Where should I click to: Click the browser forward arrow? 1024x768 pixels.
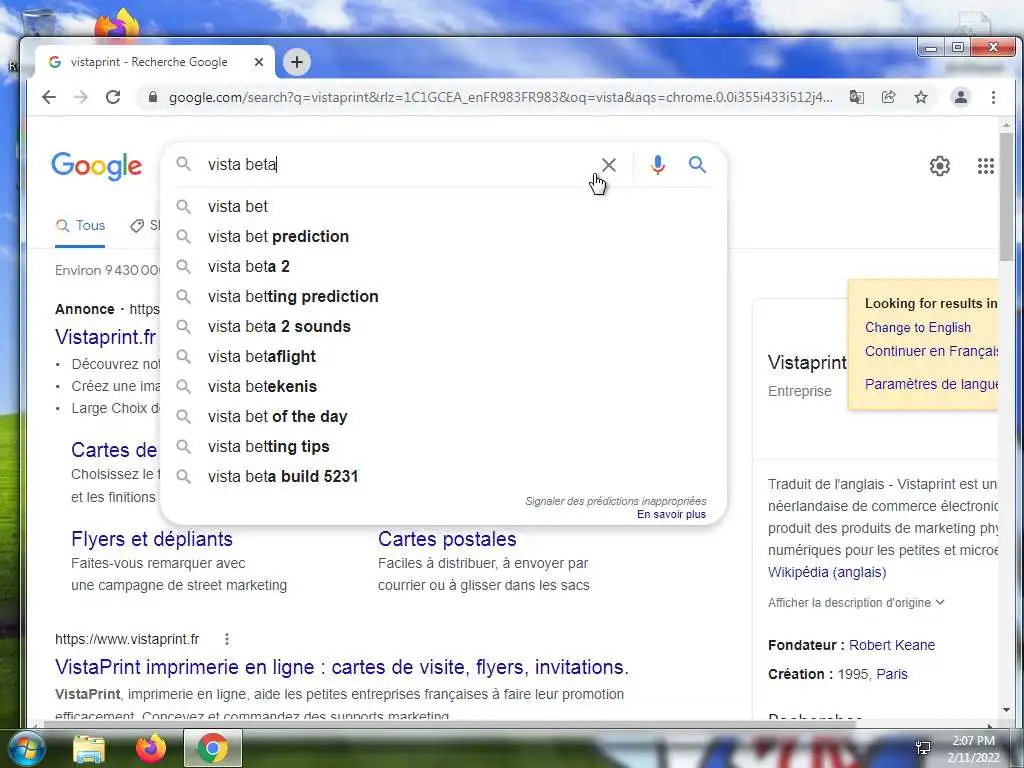pos(81,97)
